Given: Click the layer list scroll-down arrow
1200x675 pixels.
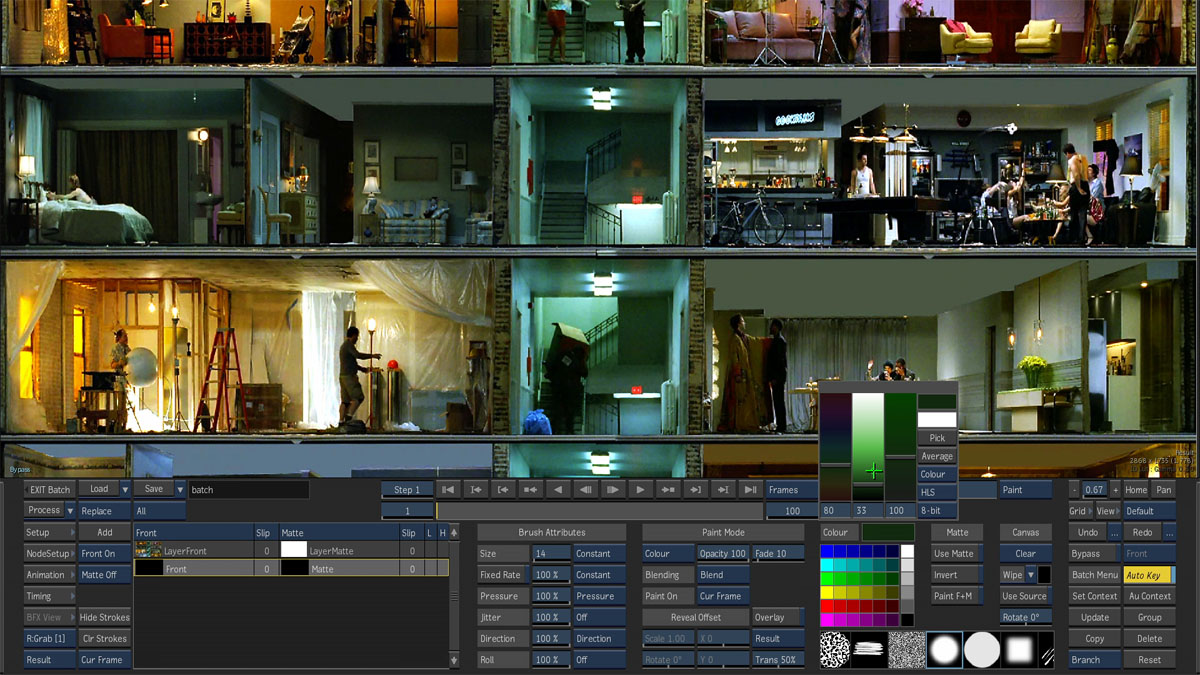Looking at the screenshot, I should (x=454, y=660).
